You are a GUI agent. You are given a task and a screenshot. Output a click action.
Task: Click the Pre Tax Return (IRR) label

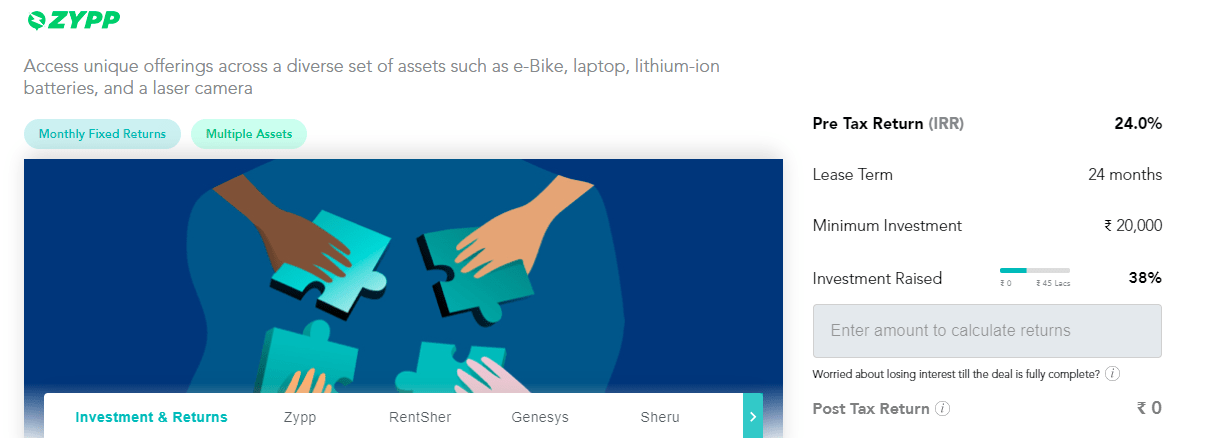coord(888,124)
